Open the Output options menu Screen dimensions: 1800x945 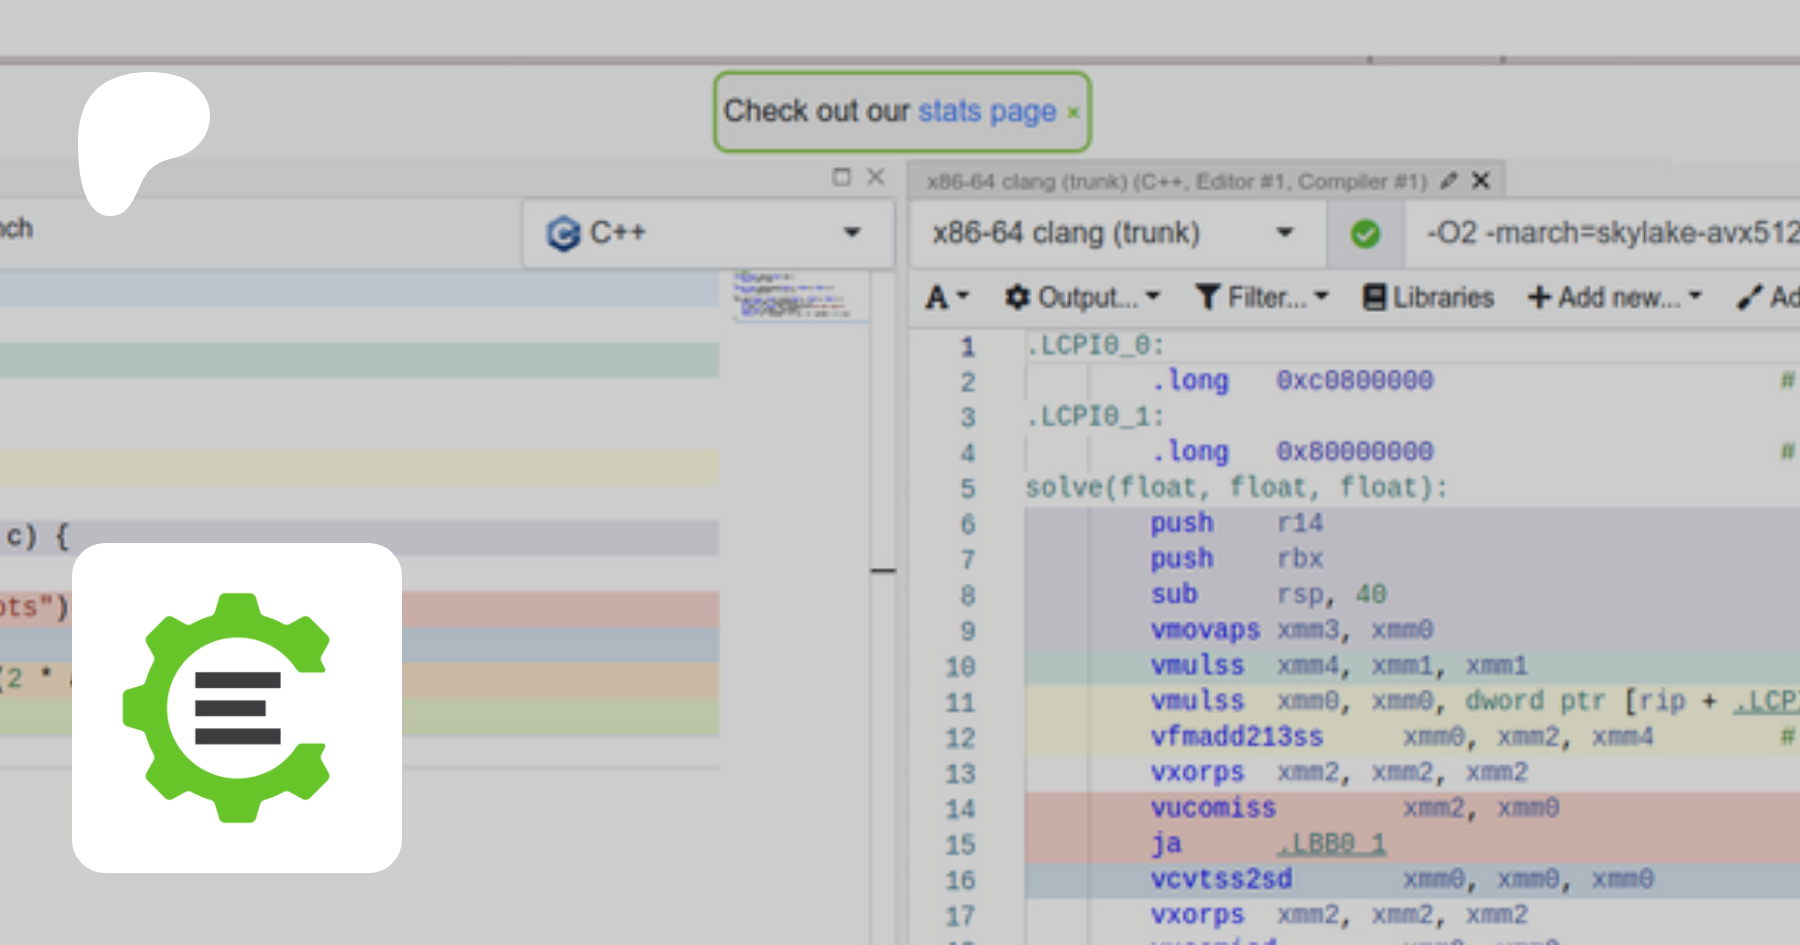[1082, 298]
